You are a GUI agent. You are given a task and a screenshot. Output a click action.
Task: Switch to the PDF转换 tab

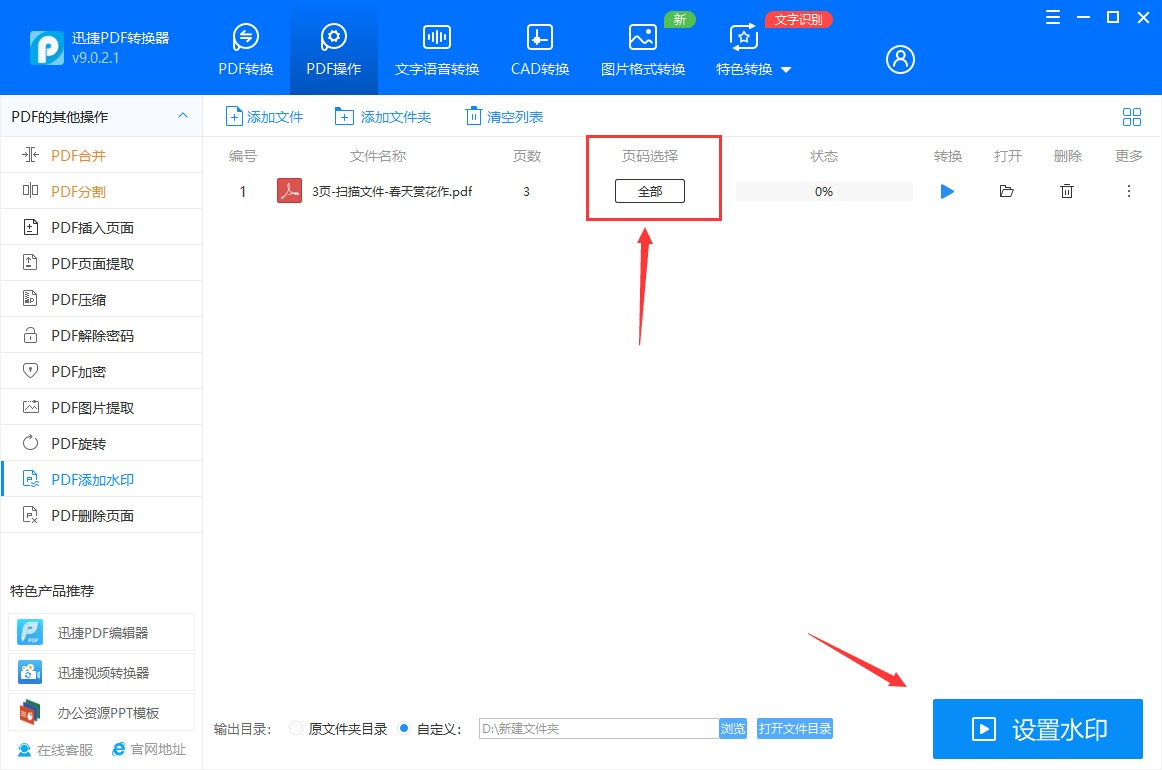tap(245, 47)
